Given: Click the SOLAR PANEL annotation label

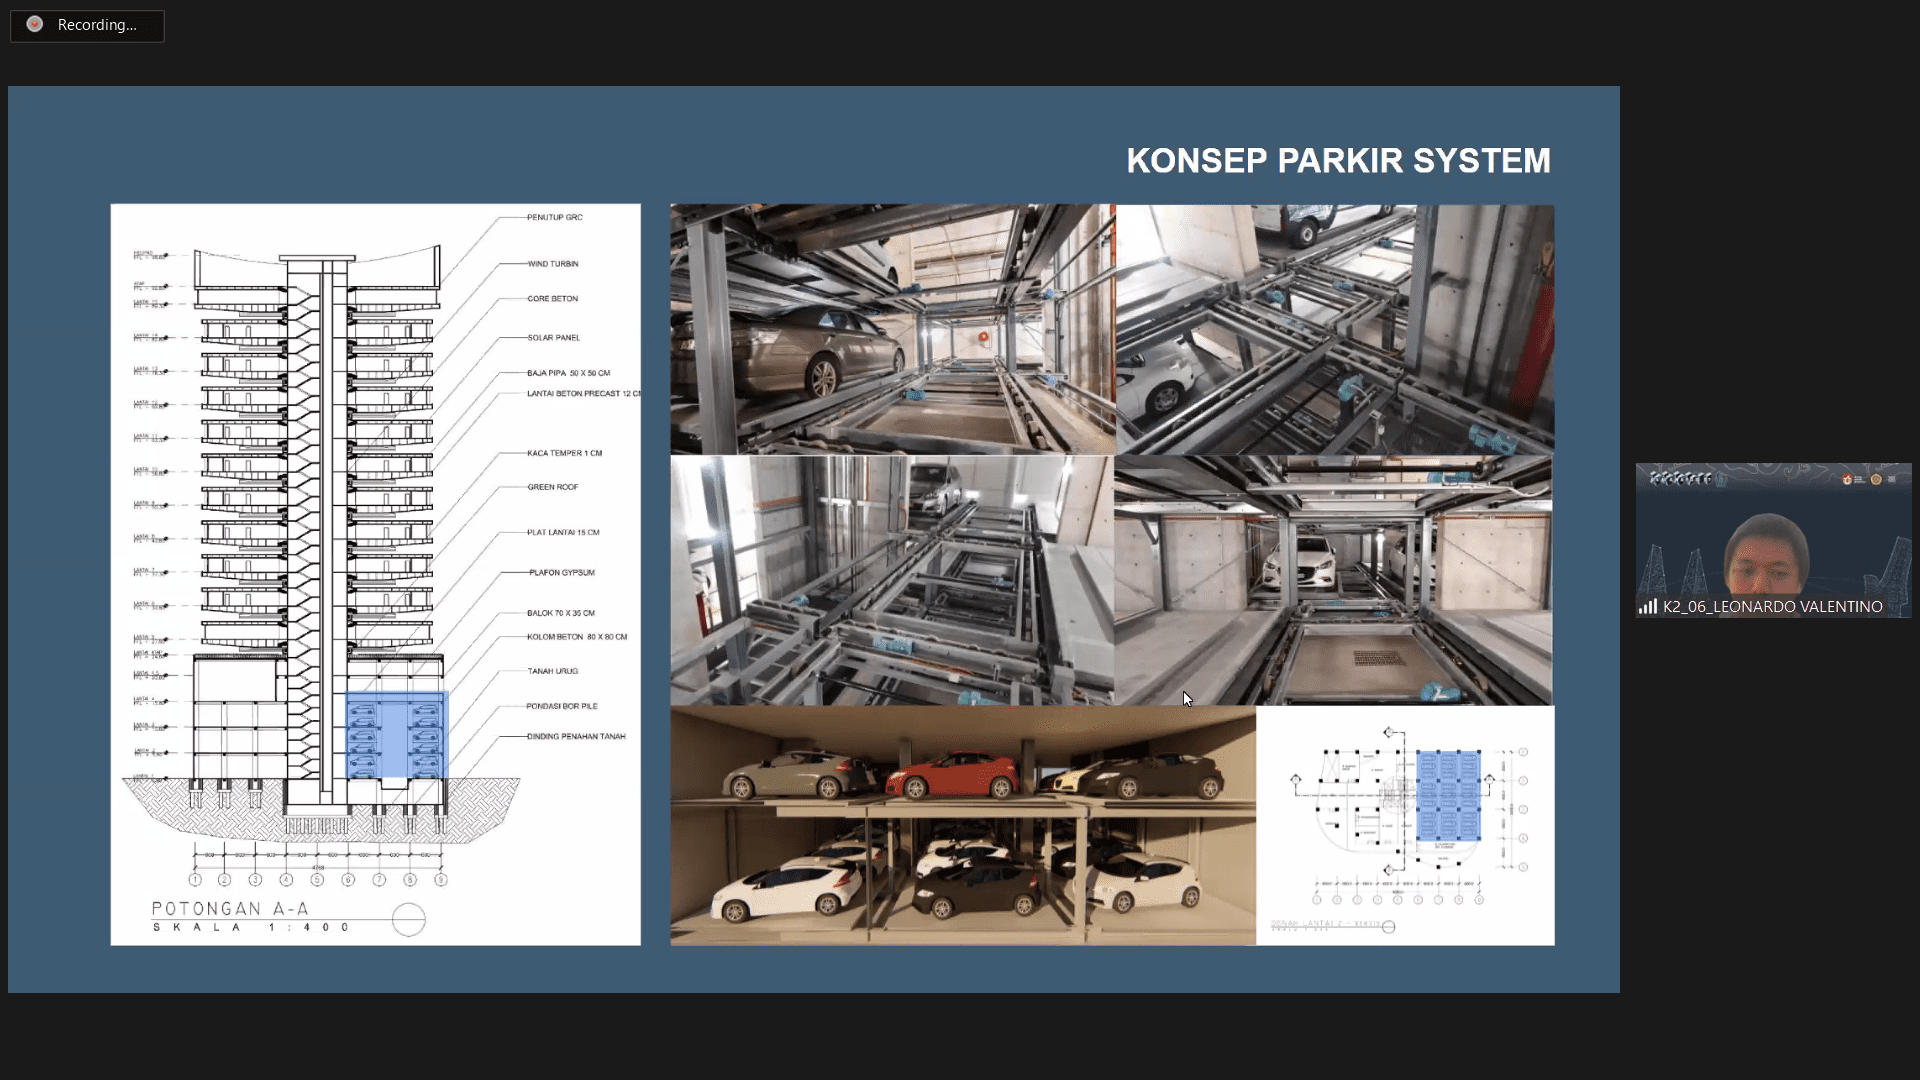Looking at the screenshot, I should (553, 338).
